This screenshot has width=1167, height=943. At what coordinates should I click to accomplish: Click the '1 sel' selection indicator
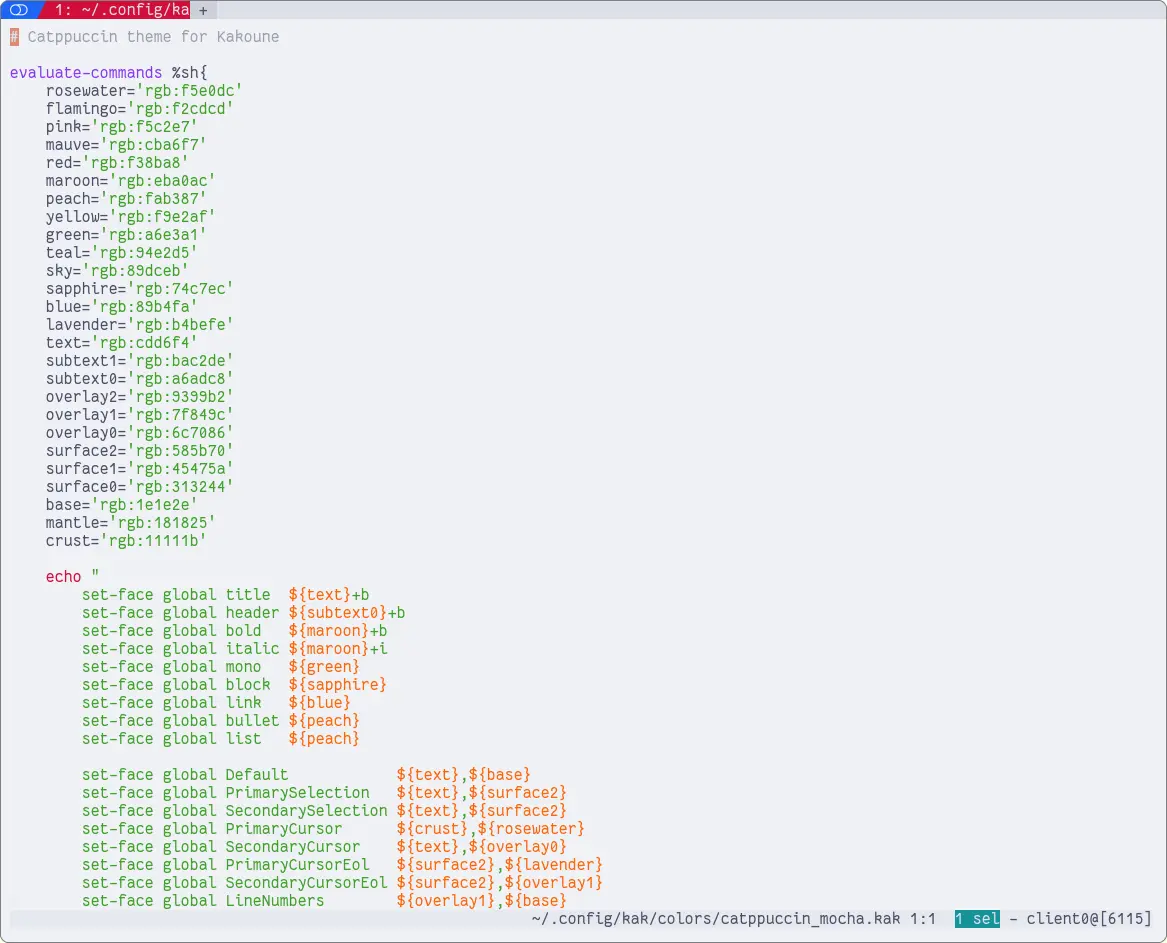click(x=977, y=918)
